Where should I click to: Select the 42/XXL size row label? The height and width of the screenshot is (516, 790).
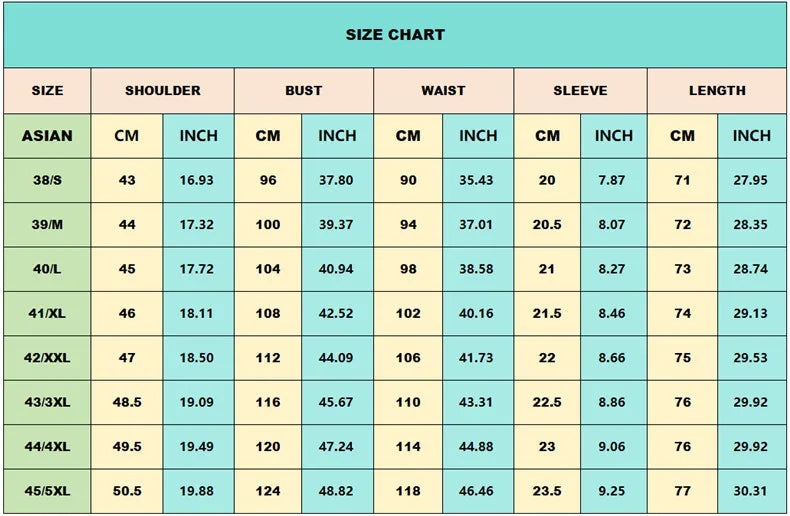[47, 358]
